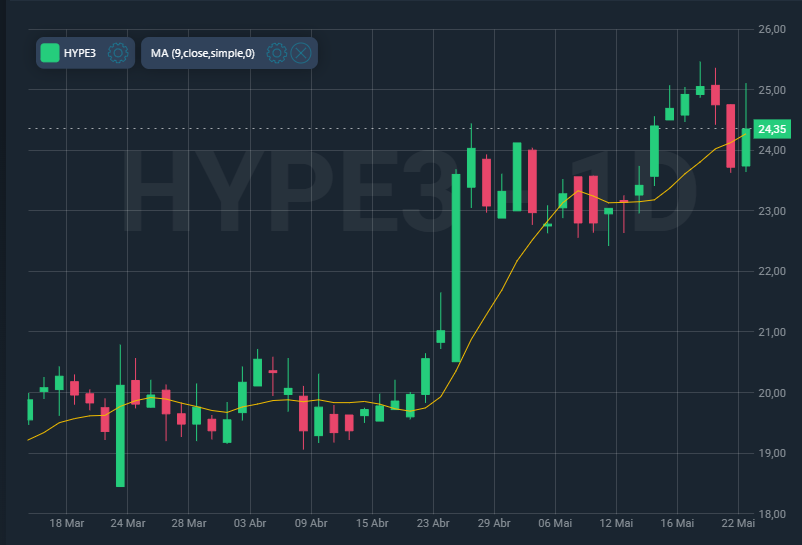Click the 24 Mar date label
This screenshot has height=545, width=802.
pos(128,523)
